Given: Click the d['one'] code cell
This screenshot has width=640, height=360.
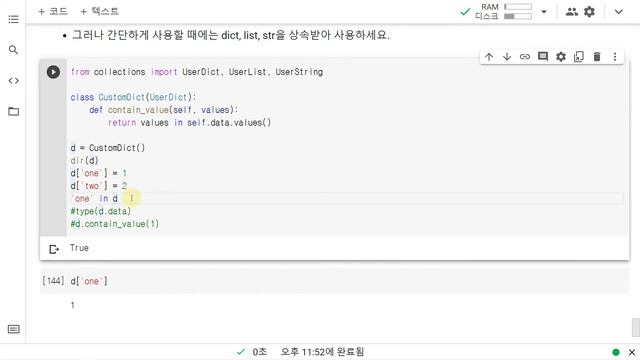Looking at the screenshot, I should point(334,281).
